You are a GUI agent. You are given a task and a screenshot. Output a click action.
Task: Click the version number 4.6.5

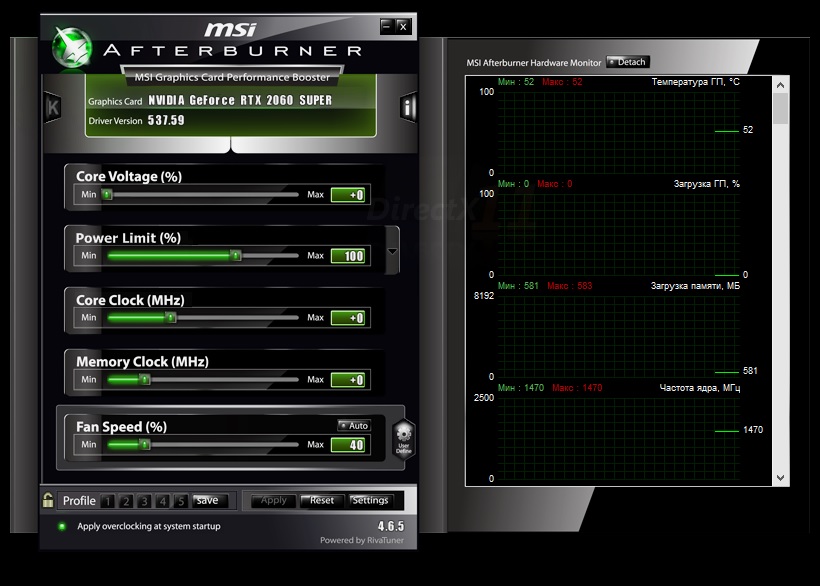coord(391,526)
